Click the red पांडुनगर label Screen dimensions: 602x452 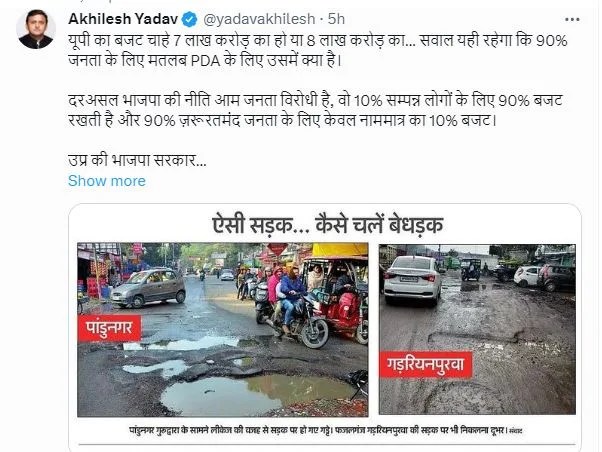coord(109,328)
